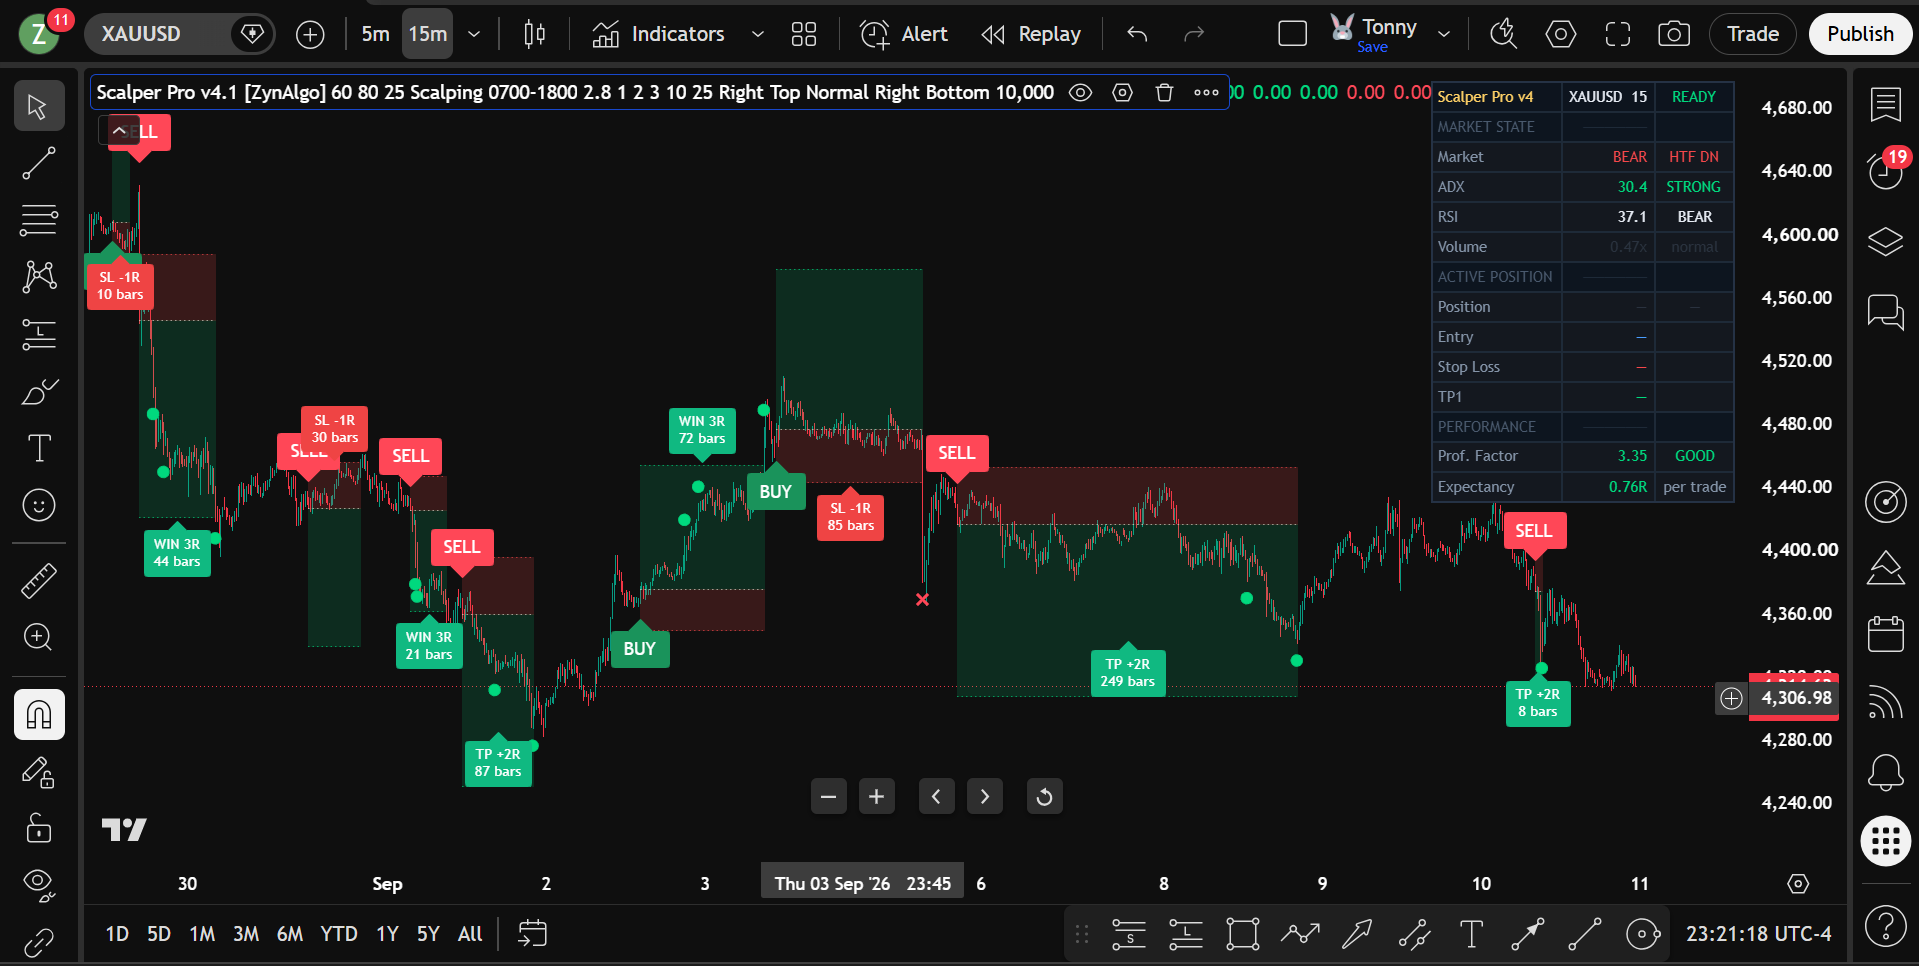
Task: Open more options for Scalper Pro indicator
Action: point(1206,93)
